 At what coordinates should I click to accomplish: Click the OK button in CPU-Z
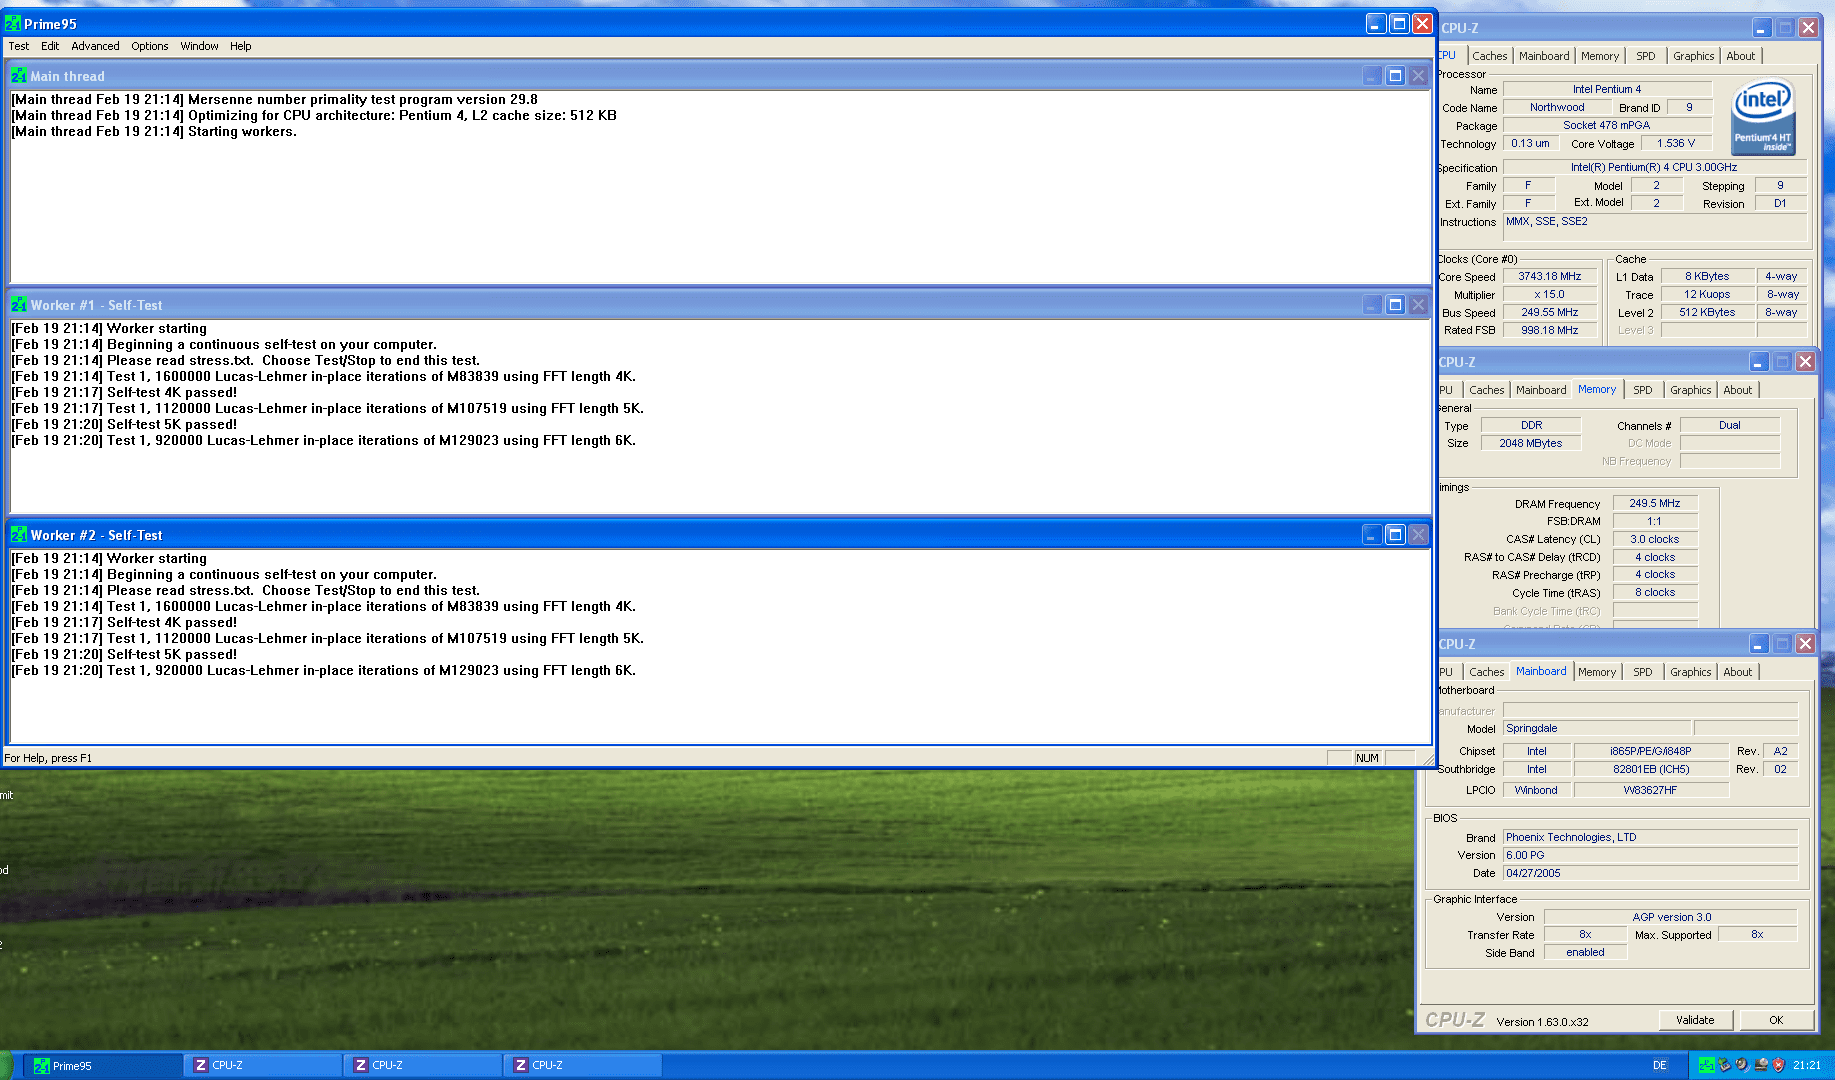1776,1020
